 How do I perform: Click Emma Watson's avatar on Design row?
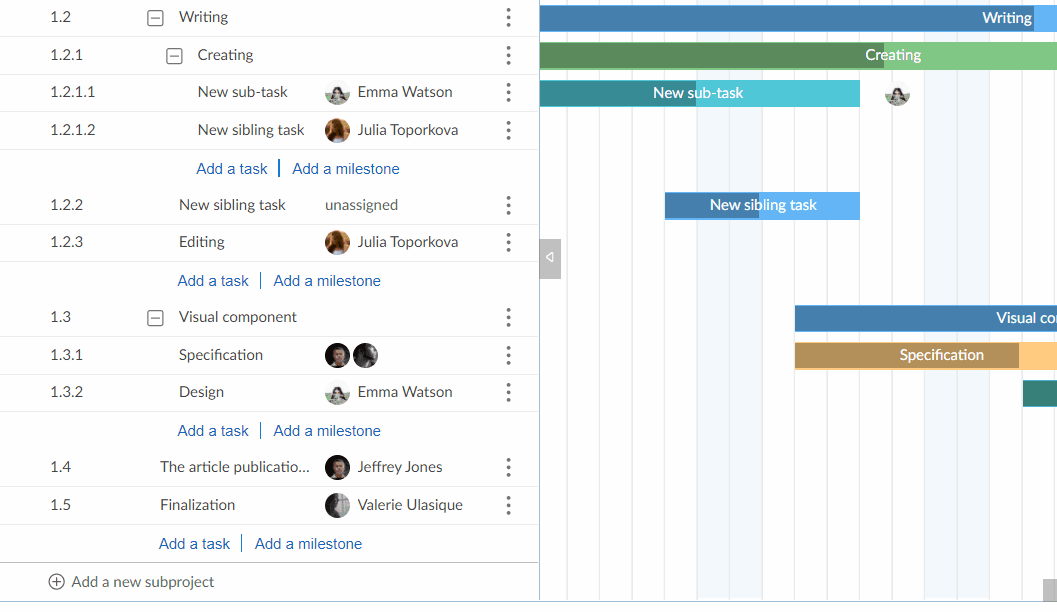337,392
